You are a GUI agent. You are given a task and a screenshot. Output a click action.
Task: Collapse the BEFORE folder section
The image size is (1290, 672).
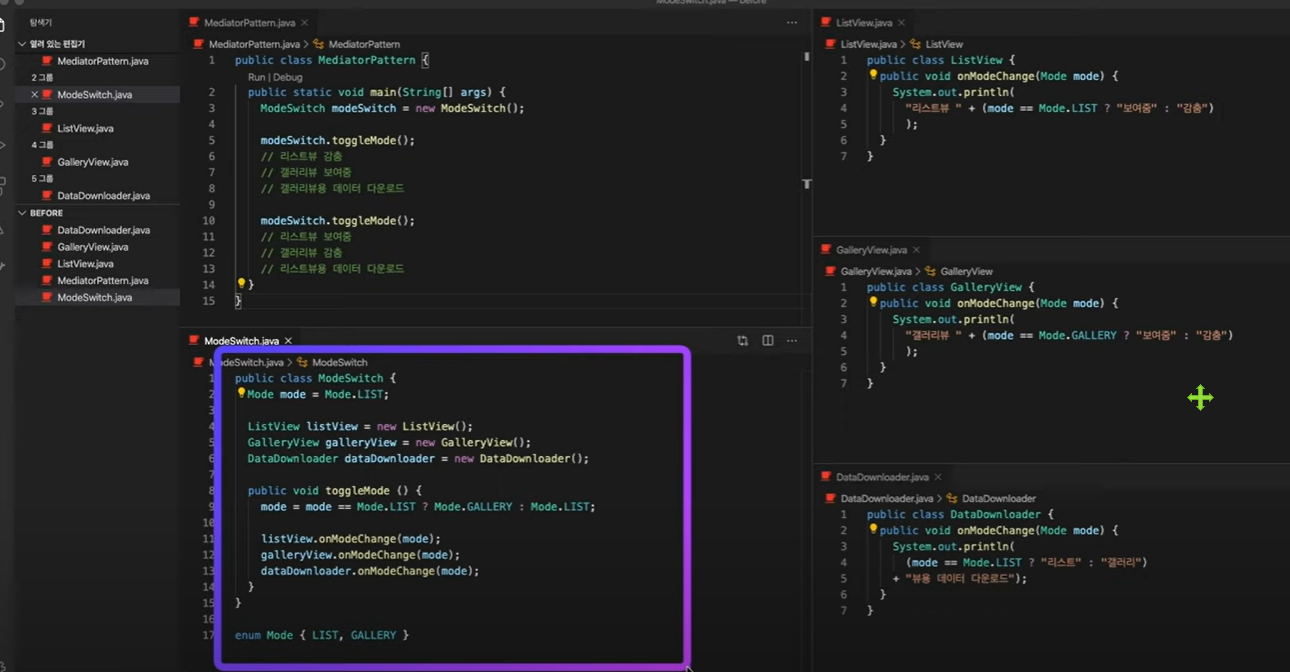coord(23,213)
